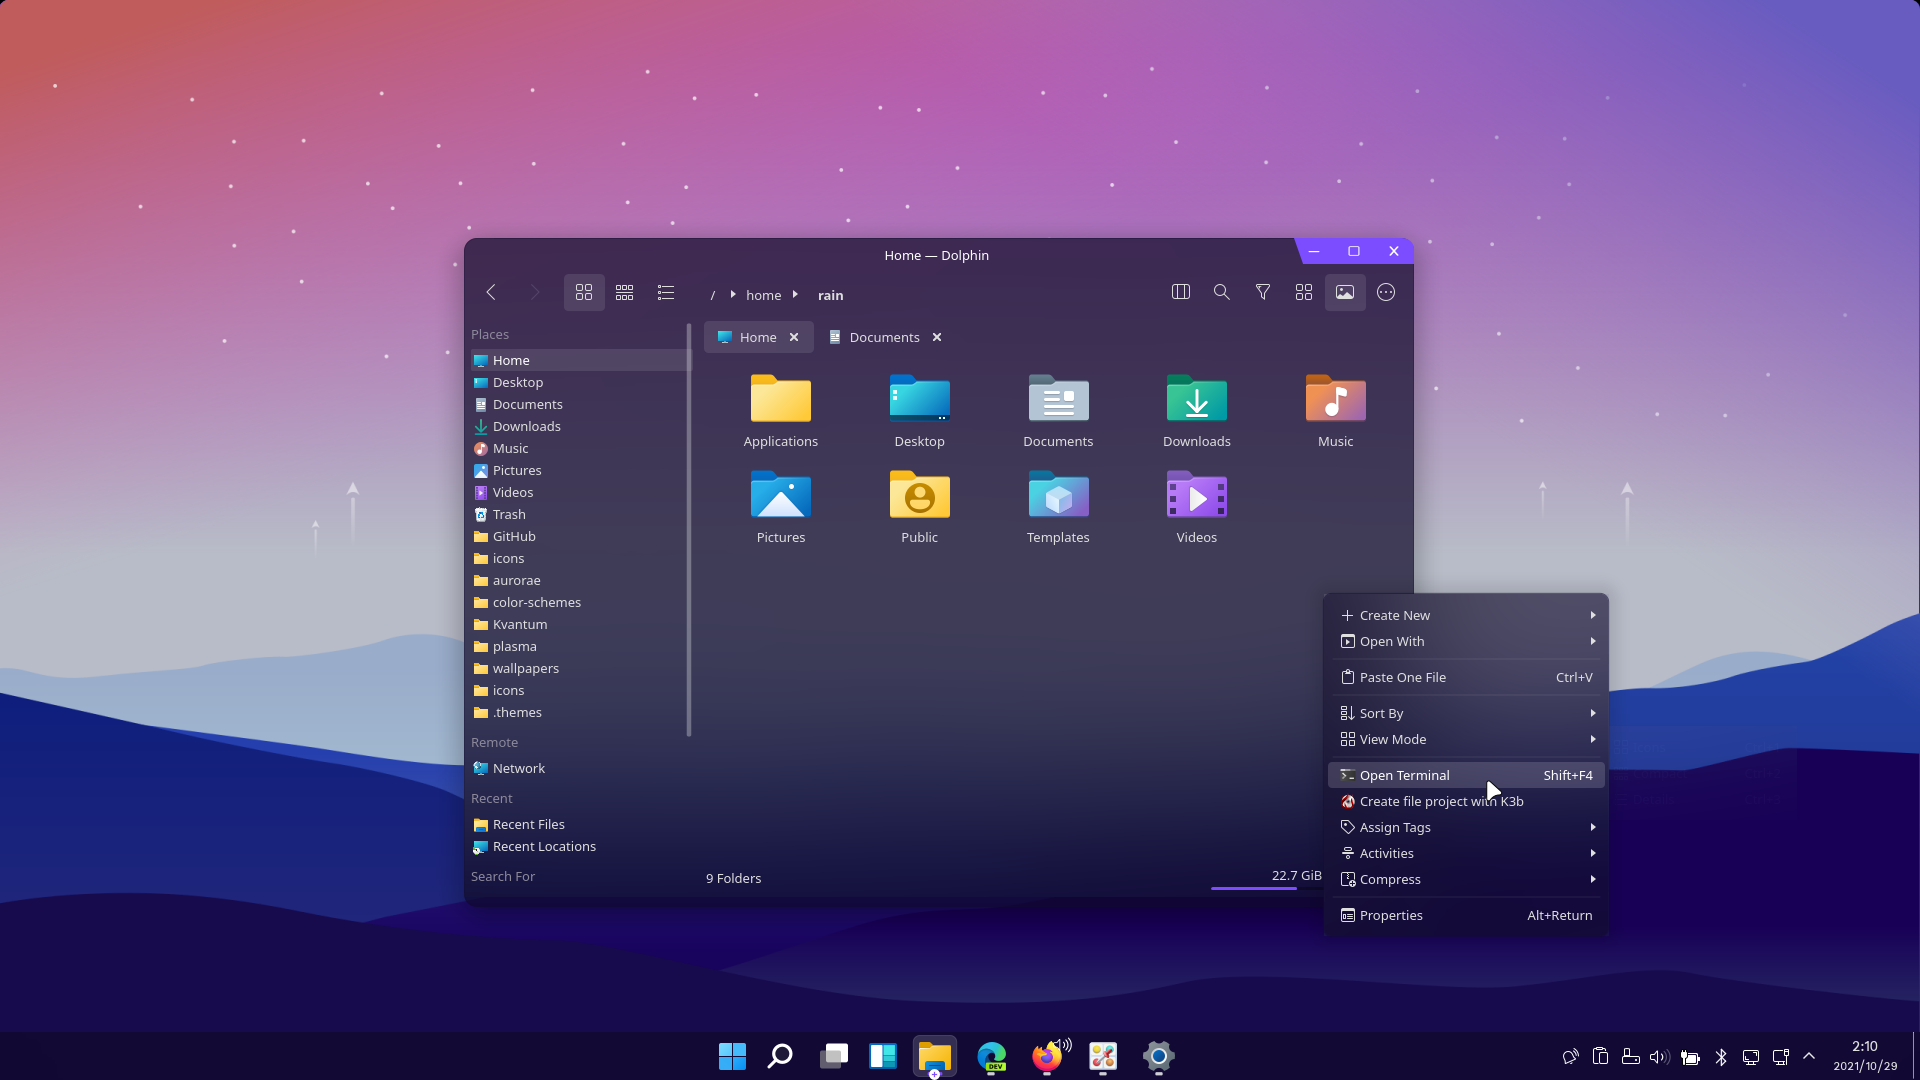The height and width of the screenshot is (1080, 1920).
Task: Open color-schemes folder in sidebar
Action: 578,602
